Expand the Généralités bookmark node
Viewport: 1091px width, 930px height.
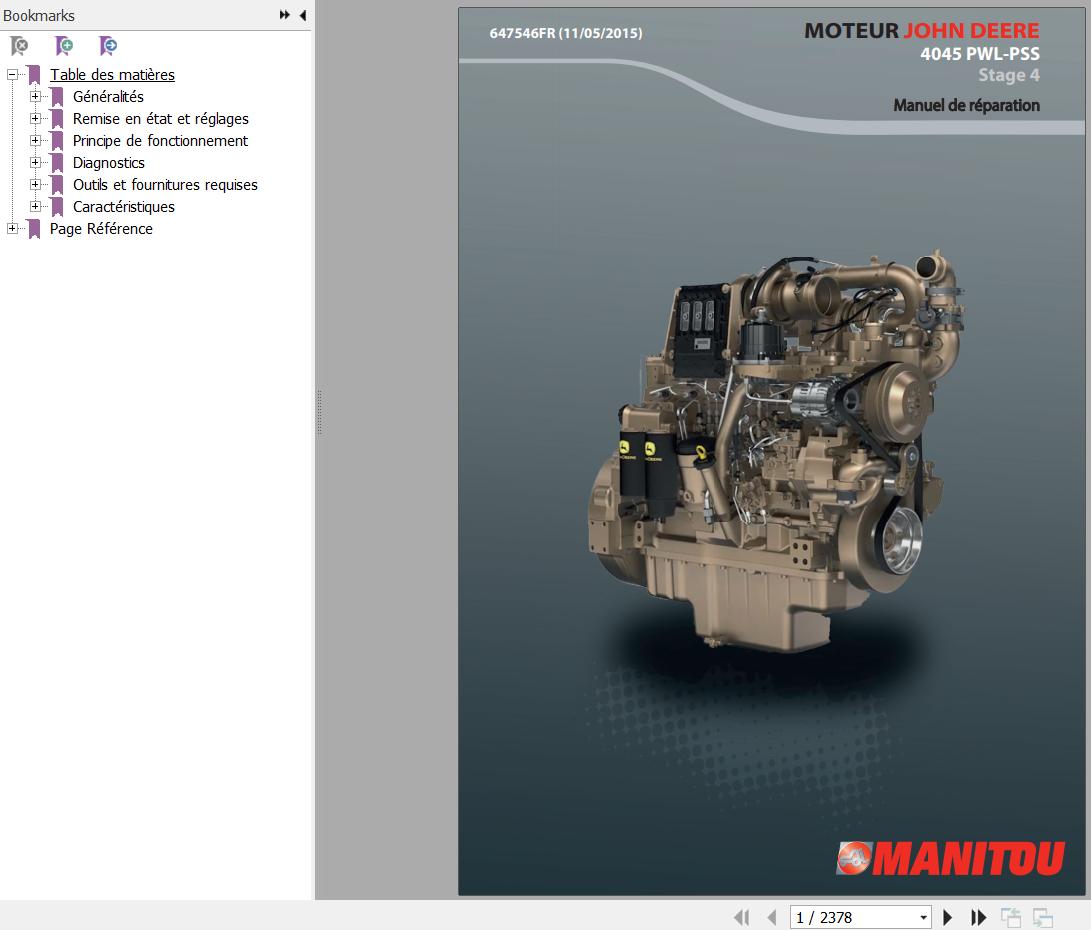coord(35,96)
